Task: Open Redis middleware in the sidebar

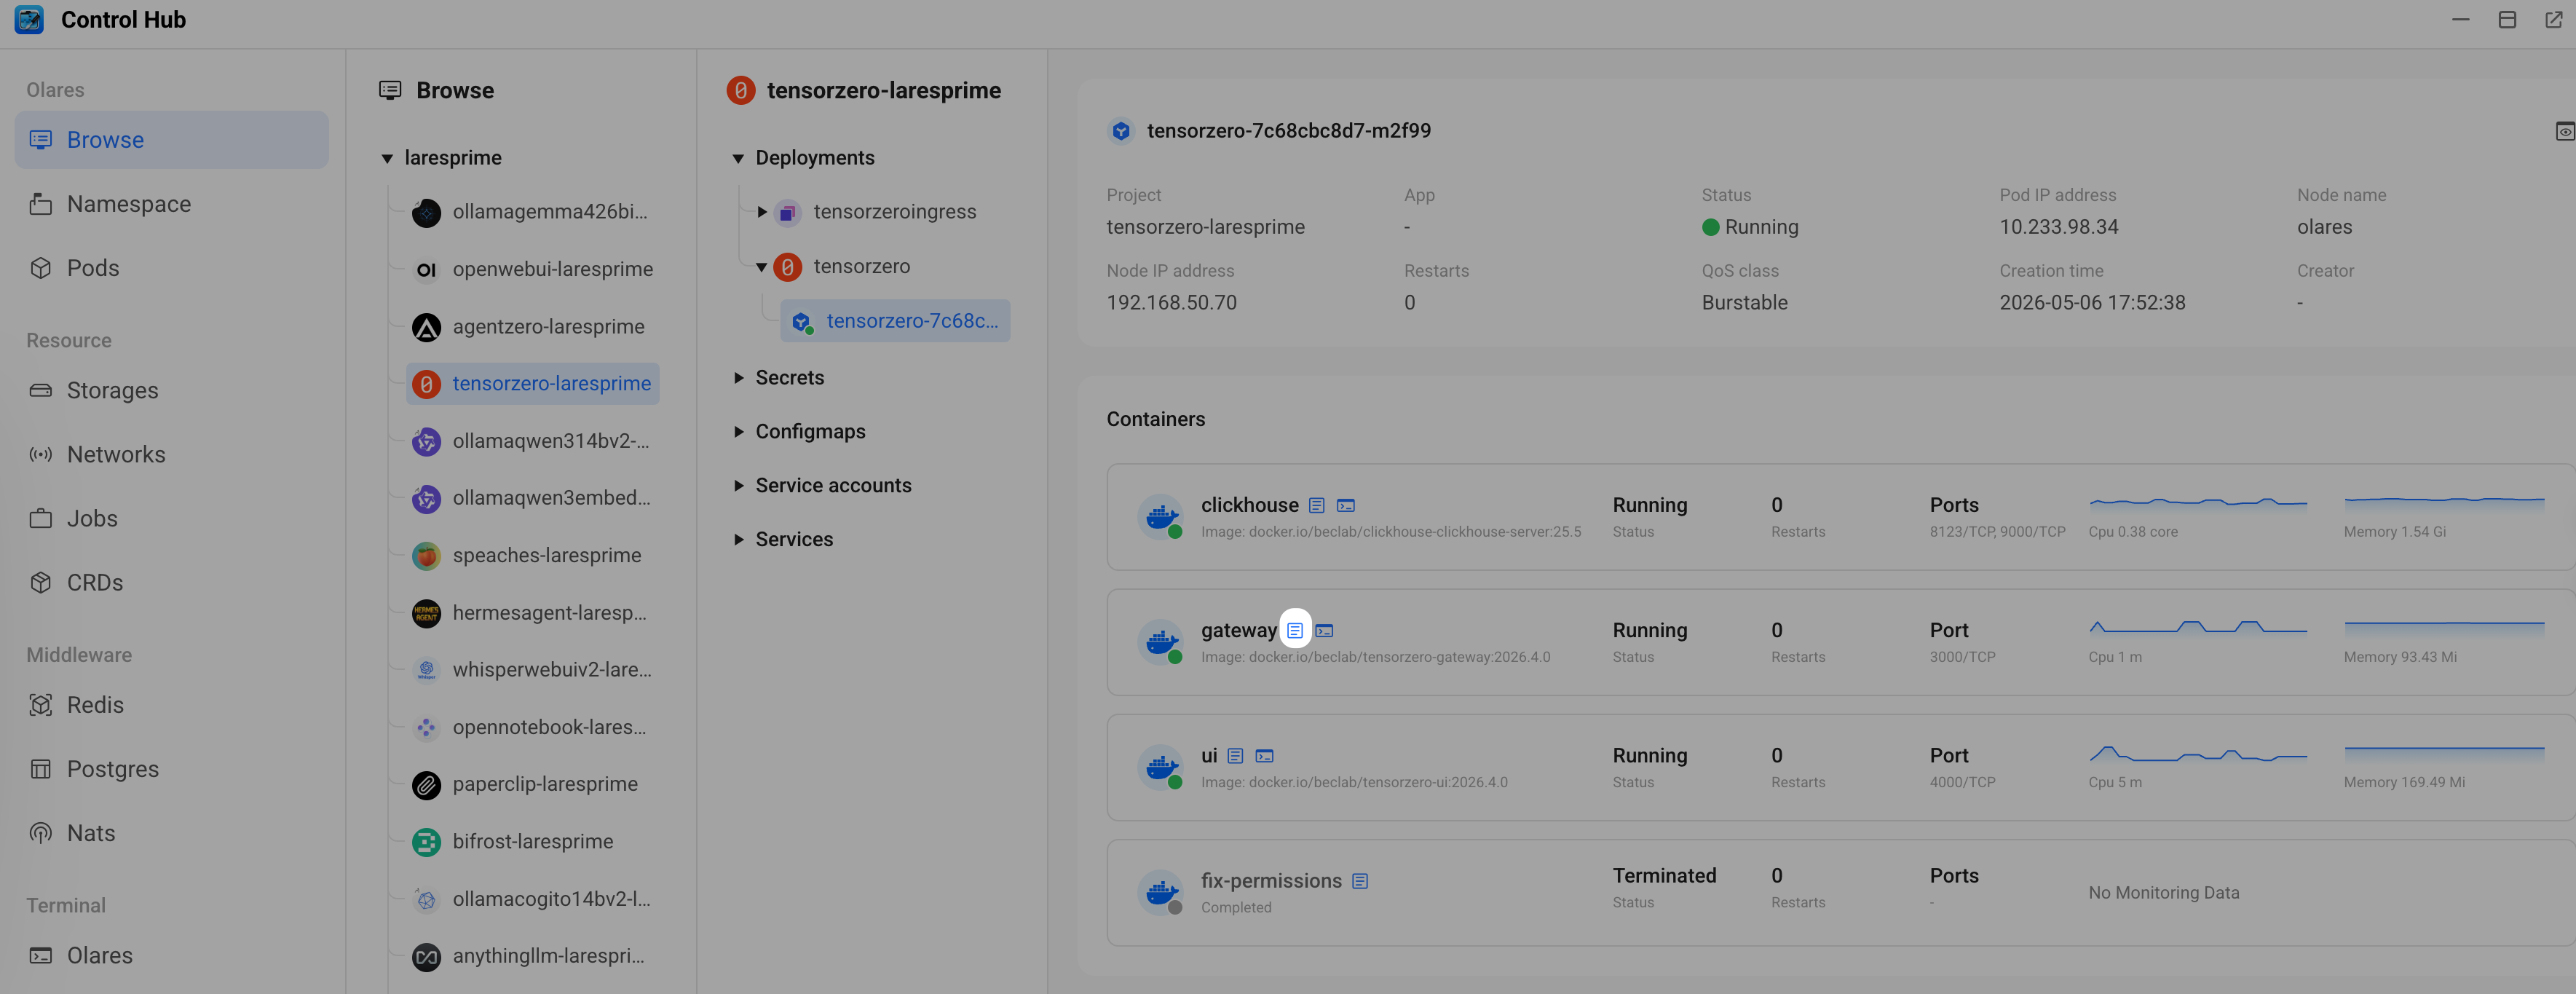Action: 171,706
